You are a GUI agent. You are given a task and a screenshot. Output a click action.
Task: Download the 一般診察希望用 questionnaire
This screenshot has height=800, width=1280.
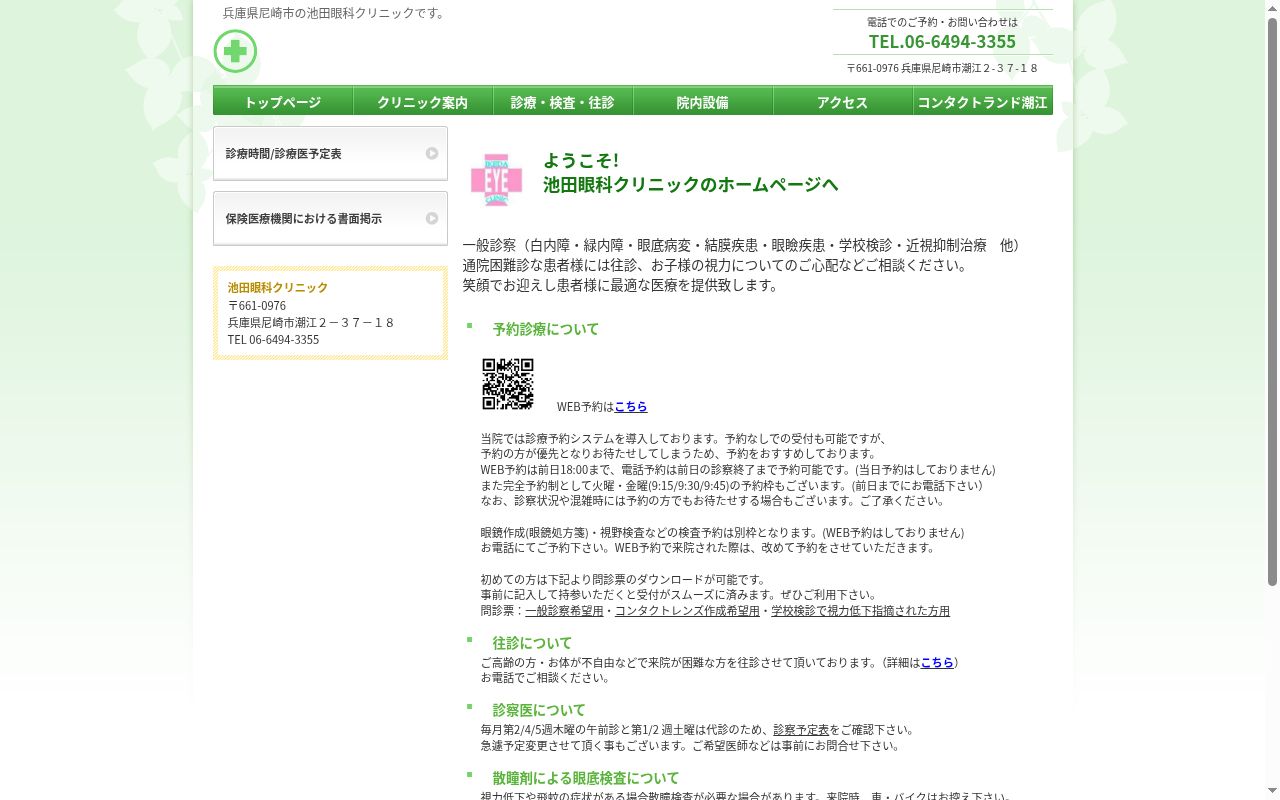click(x=564, y=611)
